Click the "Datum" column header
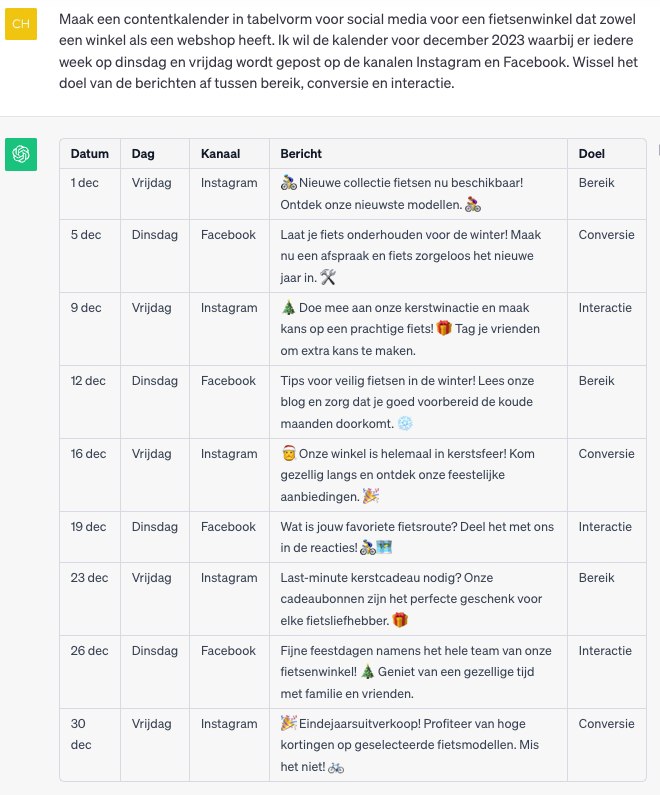This screenshot has height=795, width=660. 90,154
